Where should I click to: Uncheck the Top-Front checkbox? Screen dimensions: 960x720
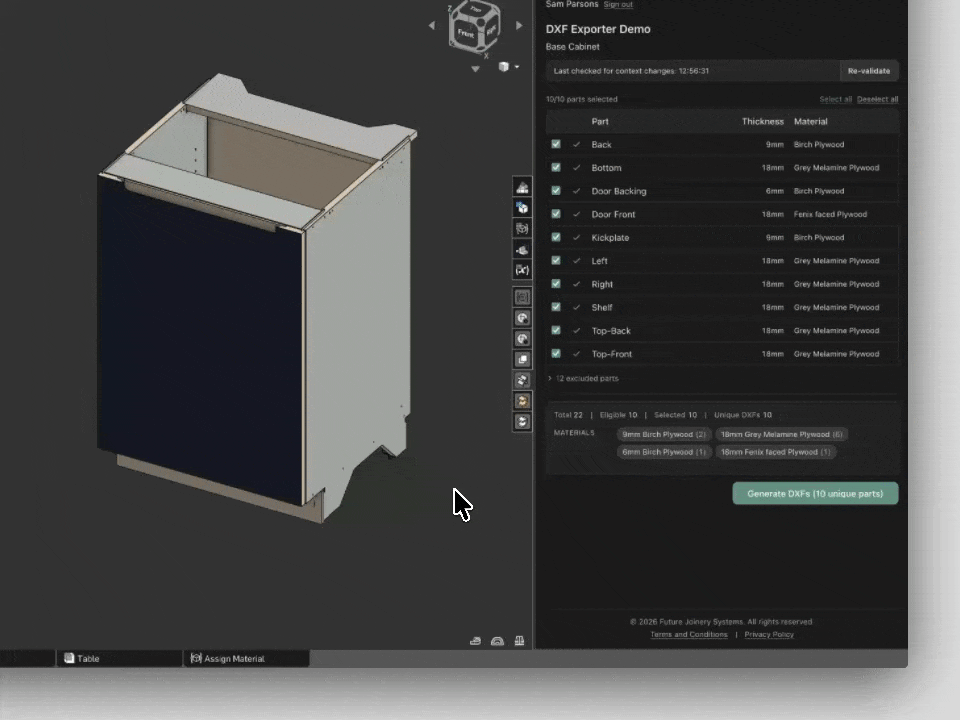556,353
